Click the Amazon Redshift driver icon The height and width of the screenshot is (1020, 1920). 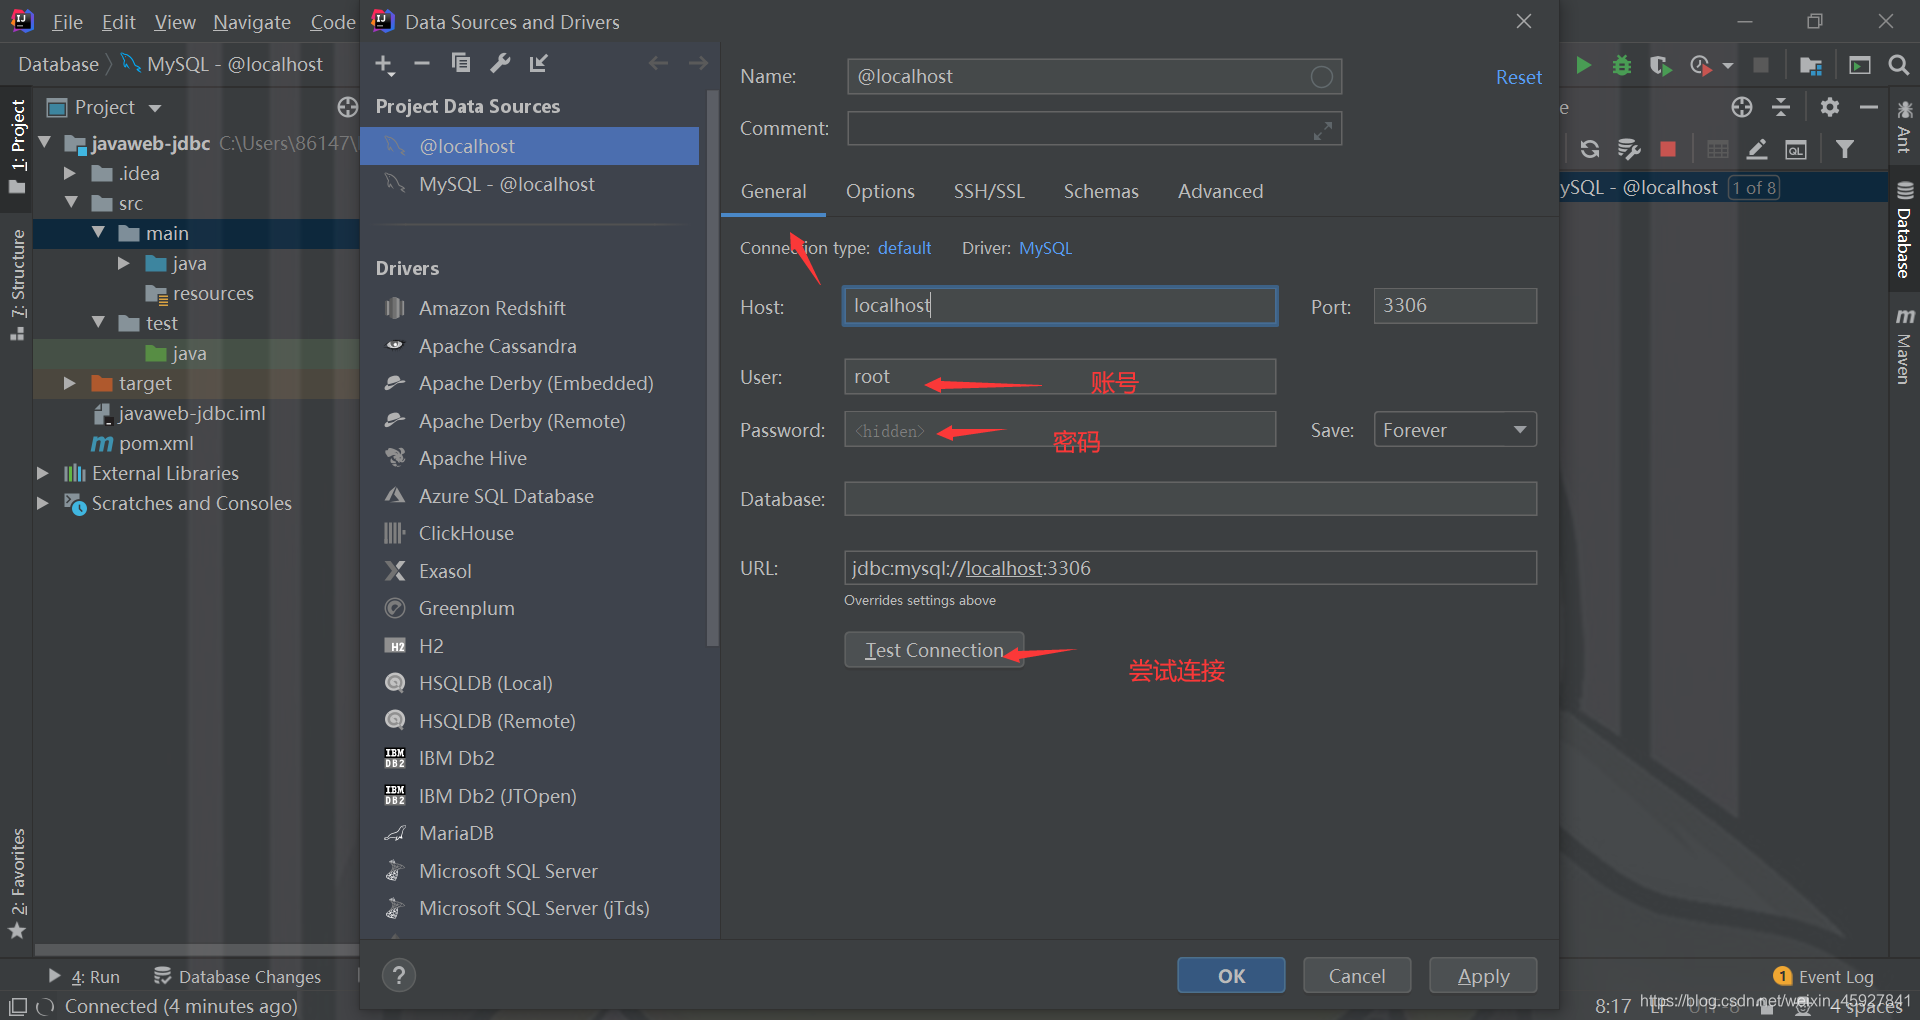coord(395,308)
